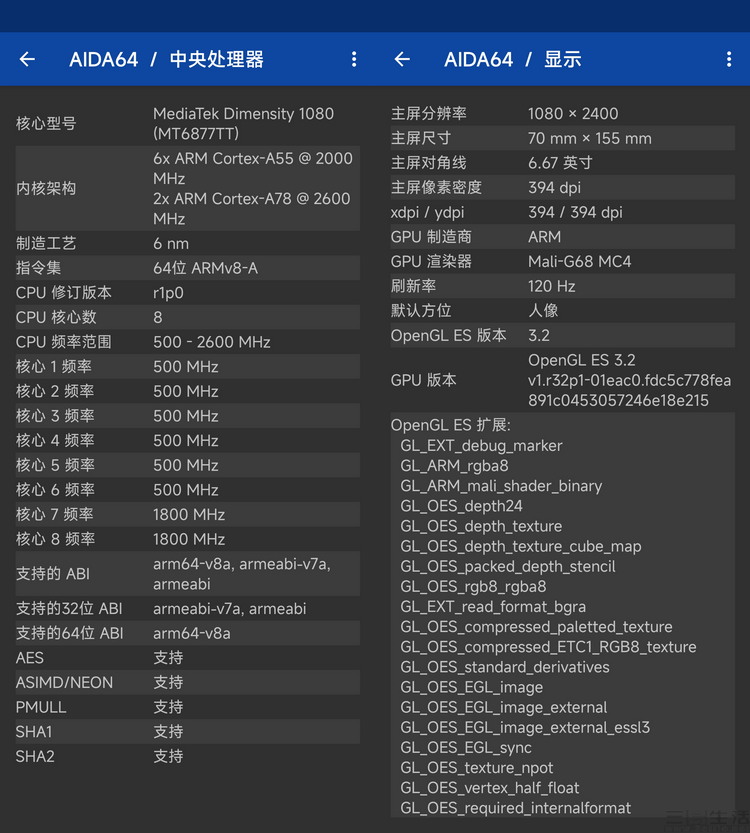
Task: Select MediaTek Dimensity 1080 value
Action: [x=243, y=123]
